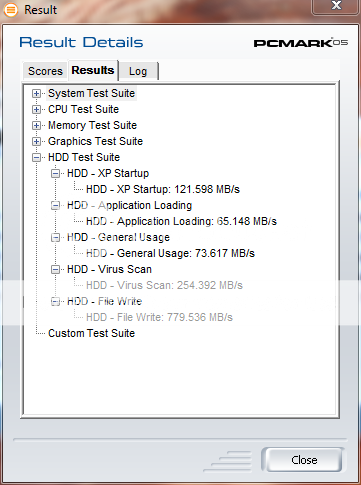Collapse the HDD - XP Startup branch

point(56,173)
